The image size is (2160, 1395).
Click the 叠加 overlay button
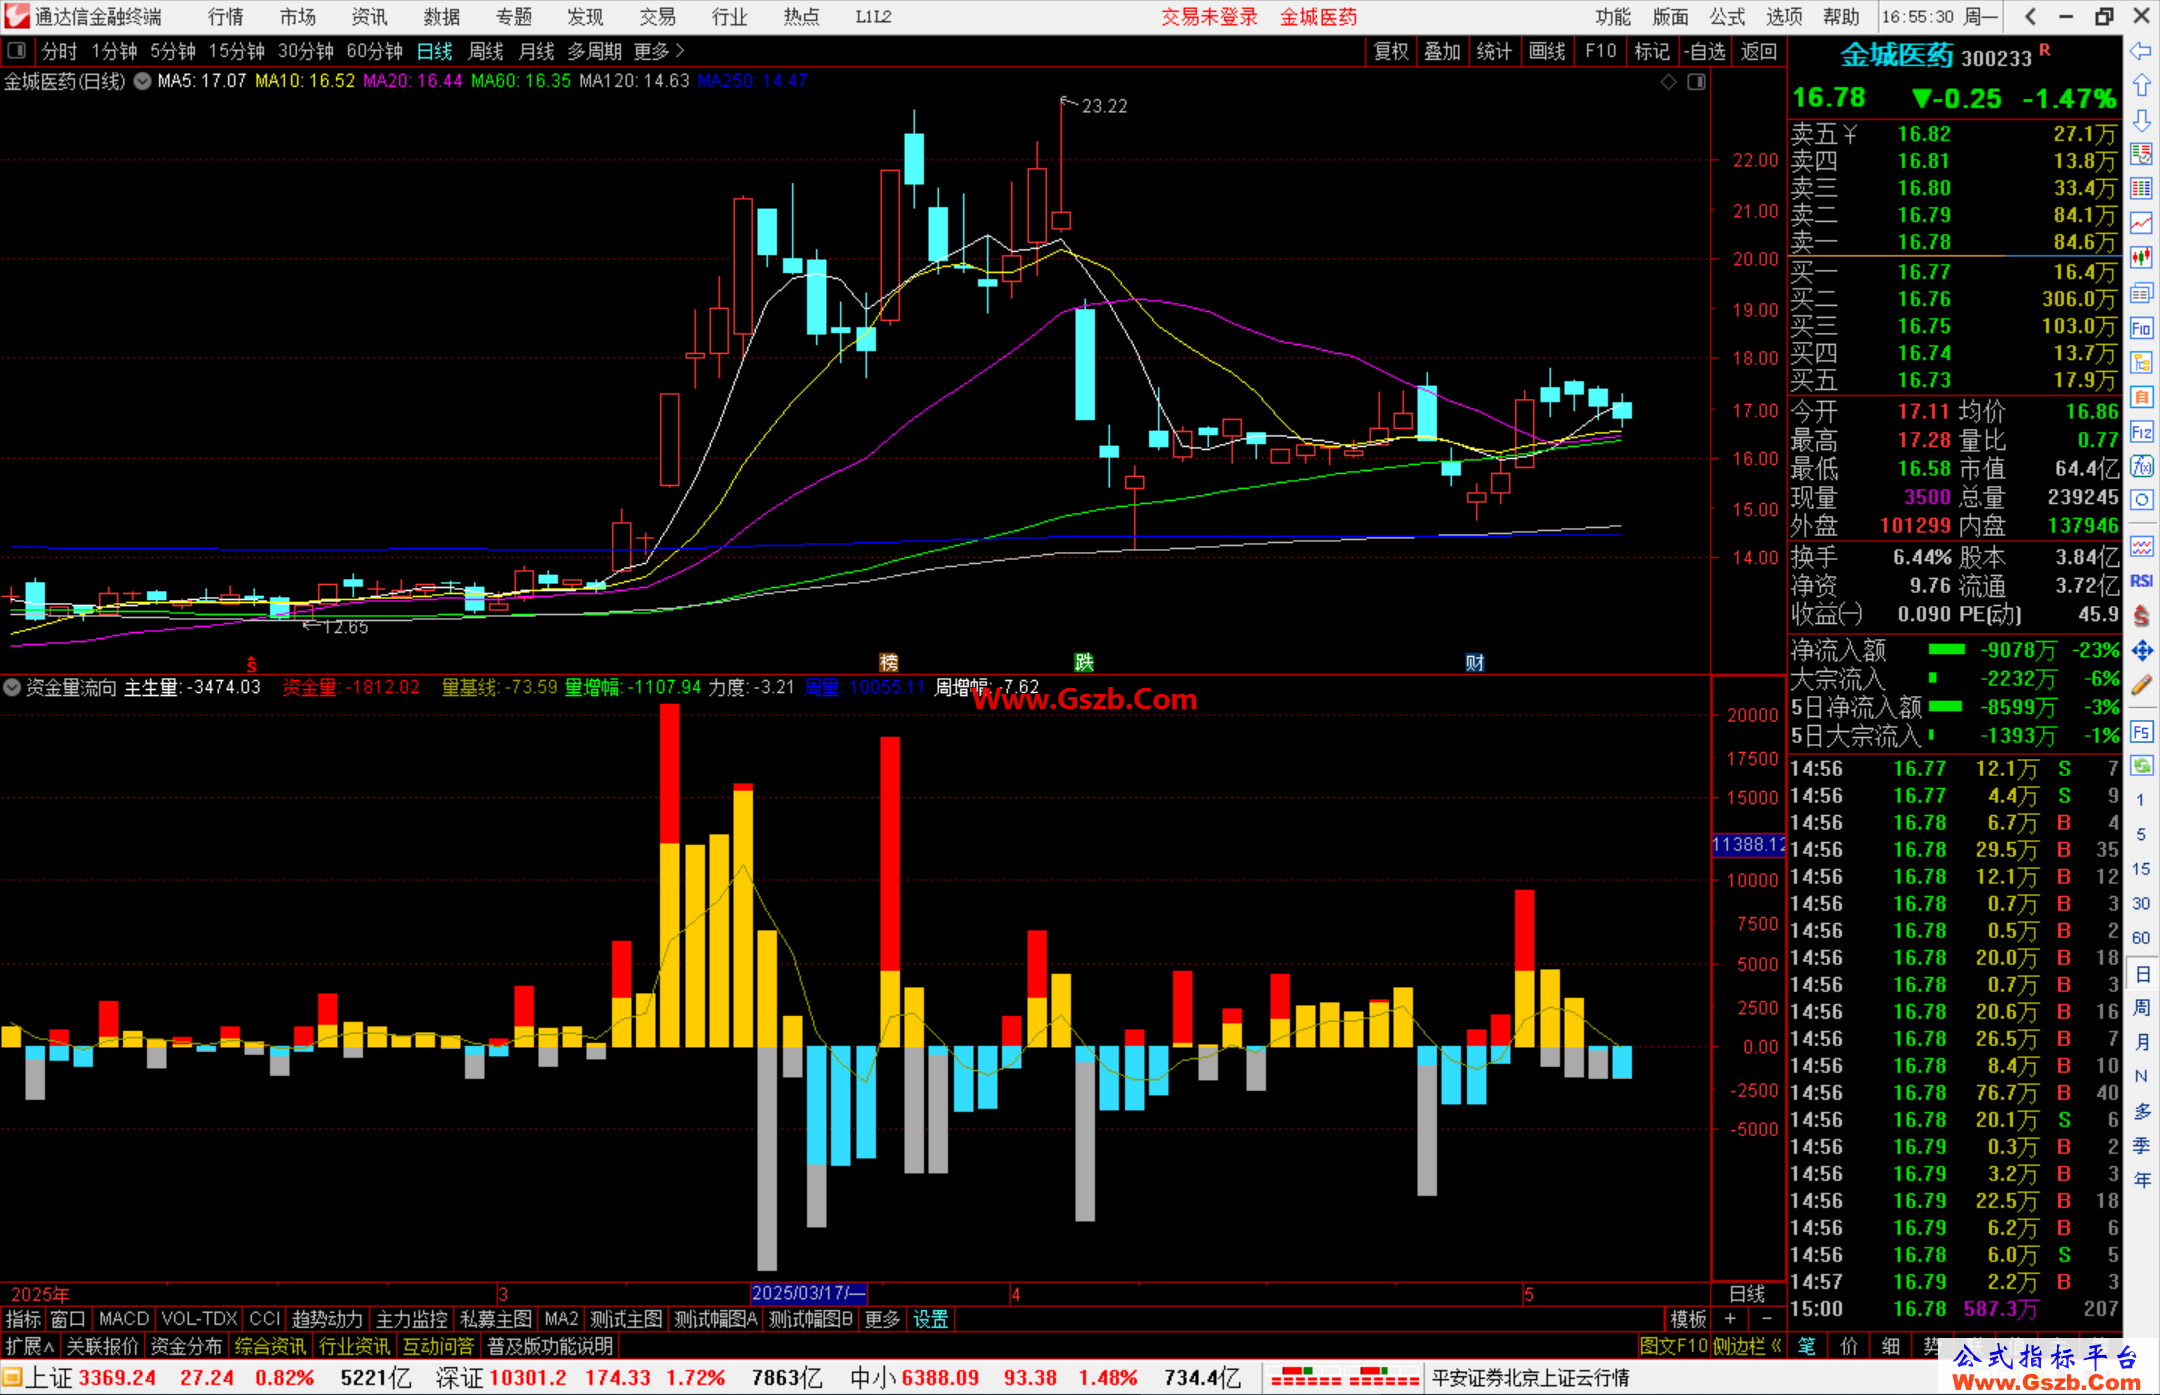(1443, 51)
